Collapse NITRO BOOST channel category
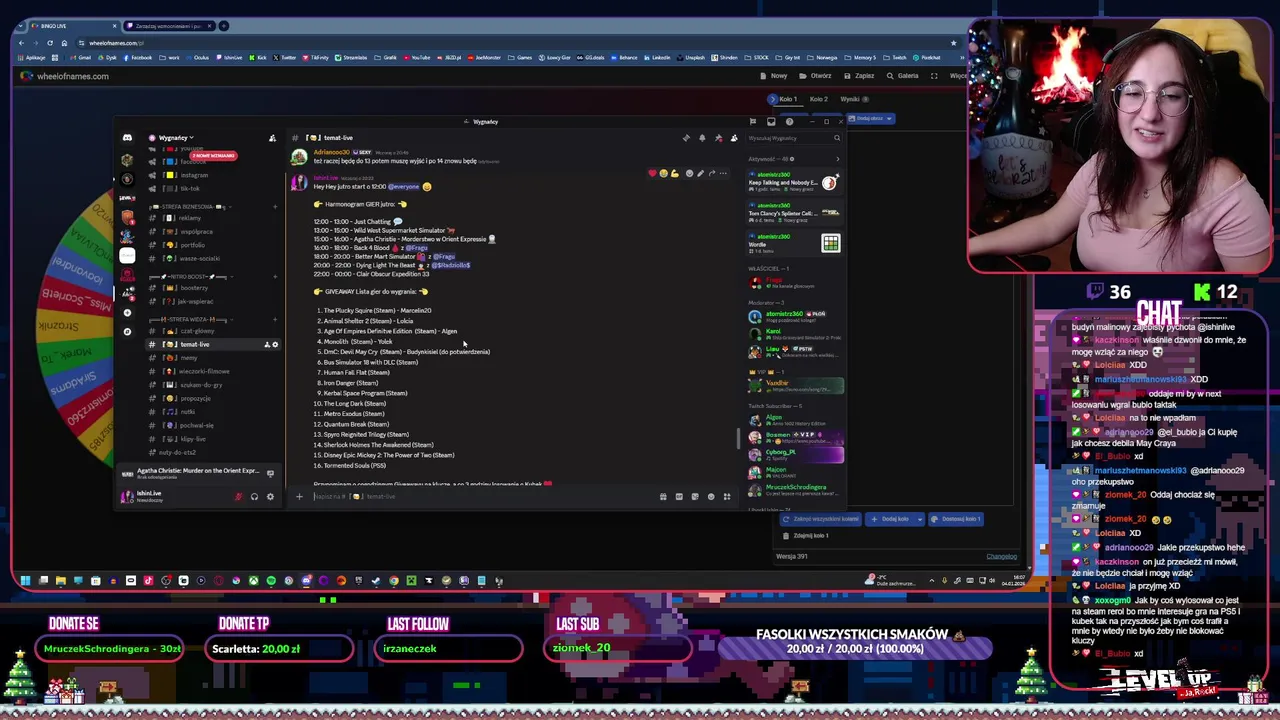Viewport: 1280px width, 720px height. pos(191,276)
